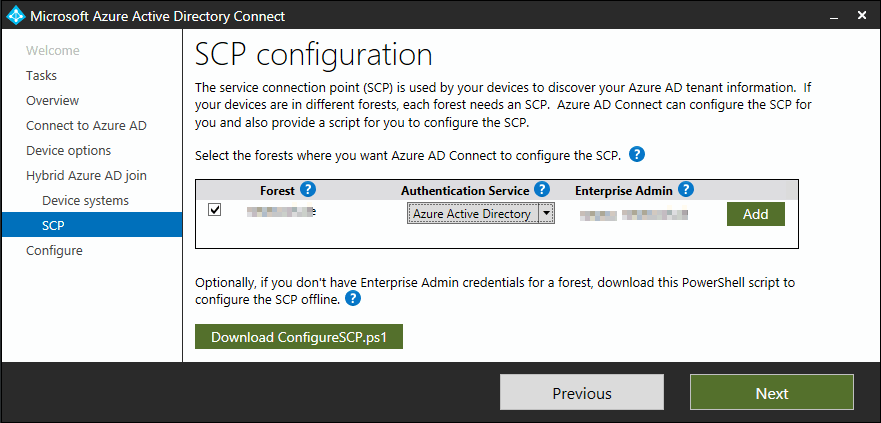Click the Azure AD Connect logo icon
This screenshot has width=881, height=423.
coord(15,16)
